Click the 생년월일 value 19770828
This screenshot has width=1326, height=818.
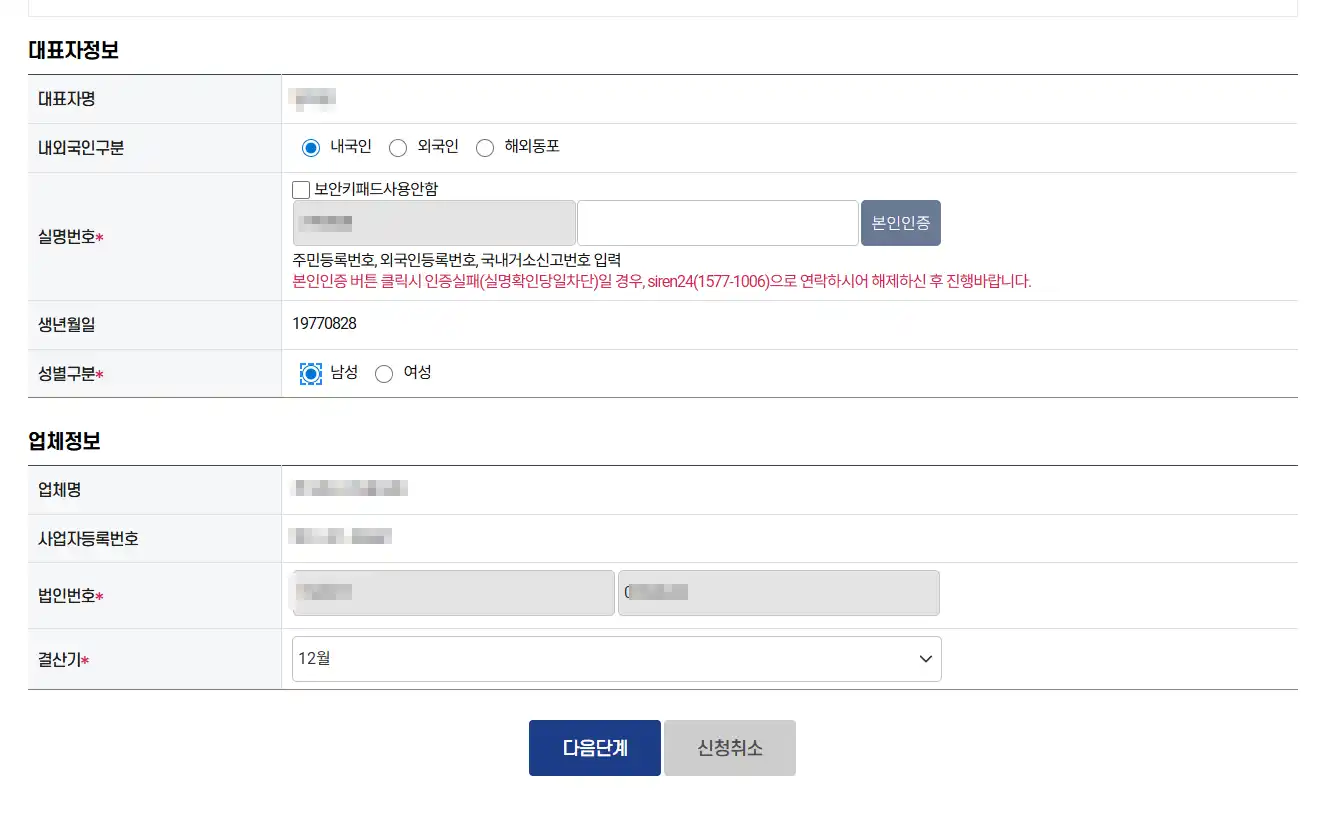click(324, 324)
